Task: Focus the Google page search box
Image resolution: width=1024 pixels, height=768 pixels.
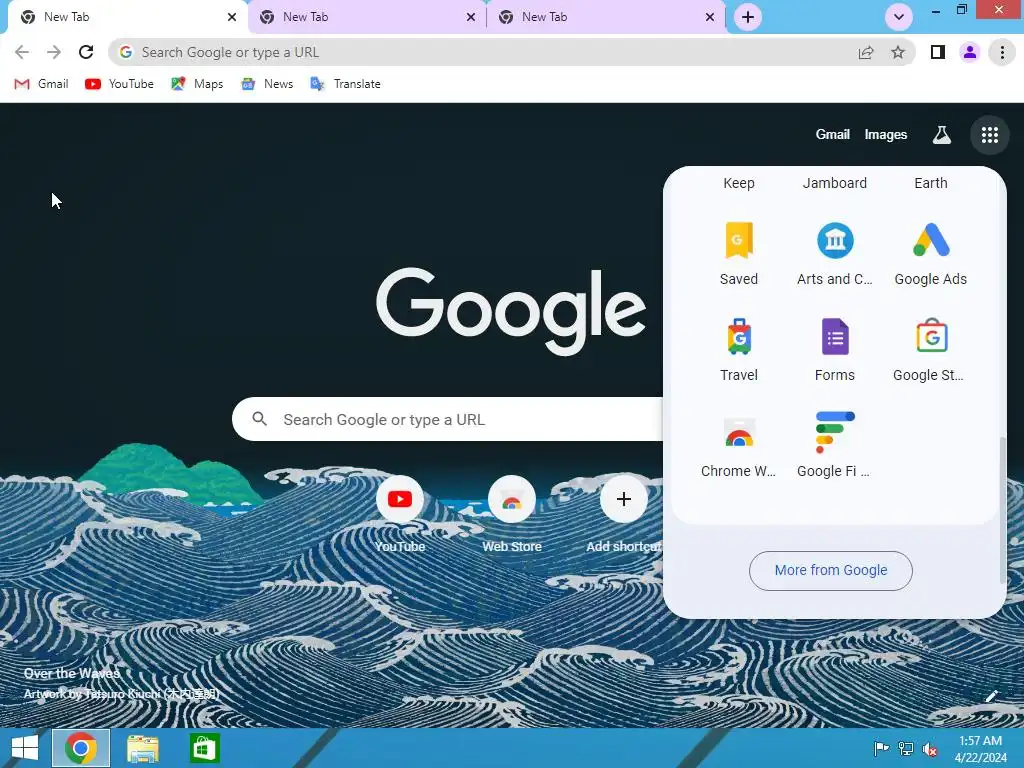Action: tap(448, 419)
